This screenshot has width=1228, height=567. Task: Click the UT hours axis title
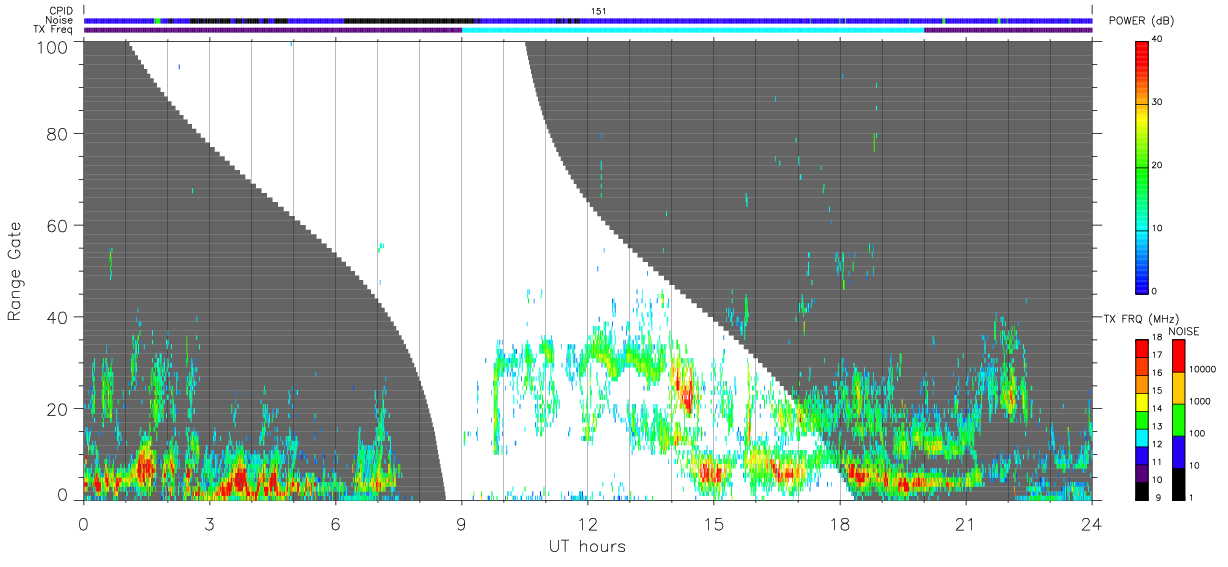coord(587,546)
